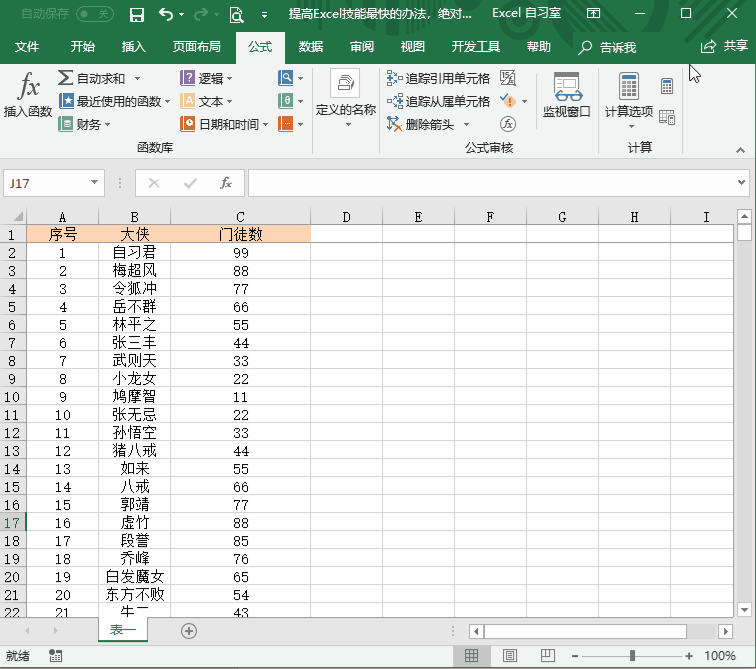The height and width of the screenshot is (669, 756).
Task: Save the workbook with the floppy disk icon
Action: (x=137, y=15)
